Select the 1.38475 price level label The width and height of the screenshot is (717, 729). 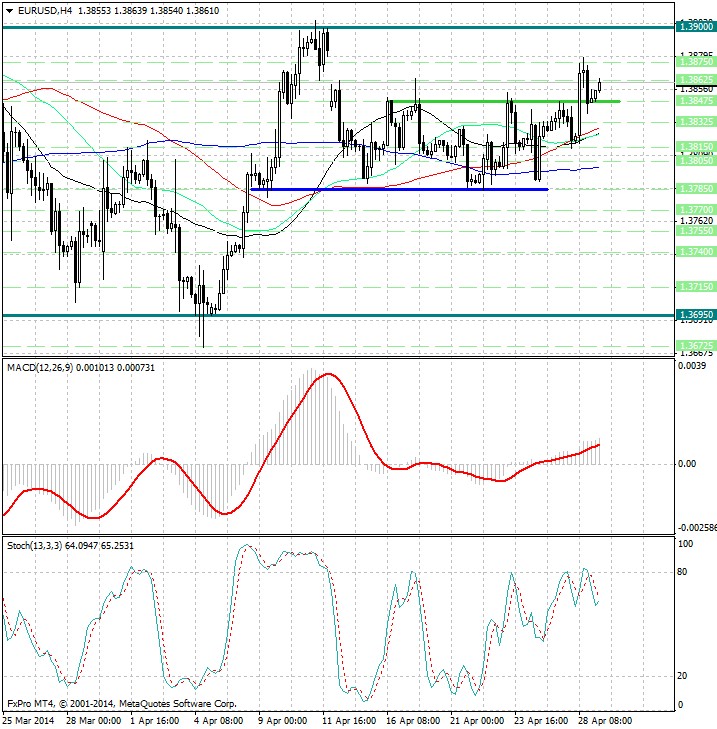696,100
